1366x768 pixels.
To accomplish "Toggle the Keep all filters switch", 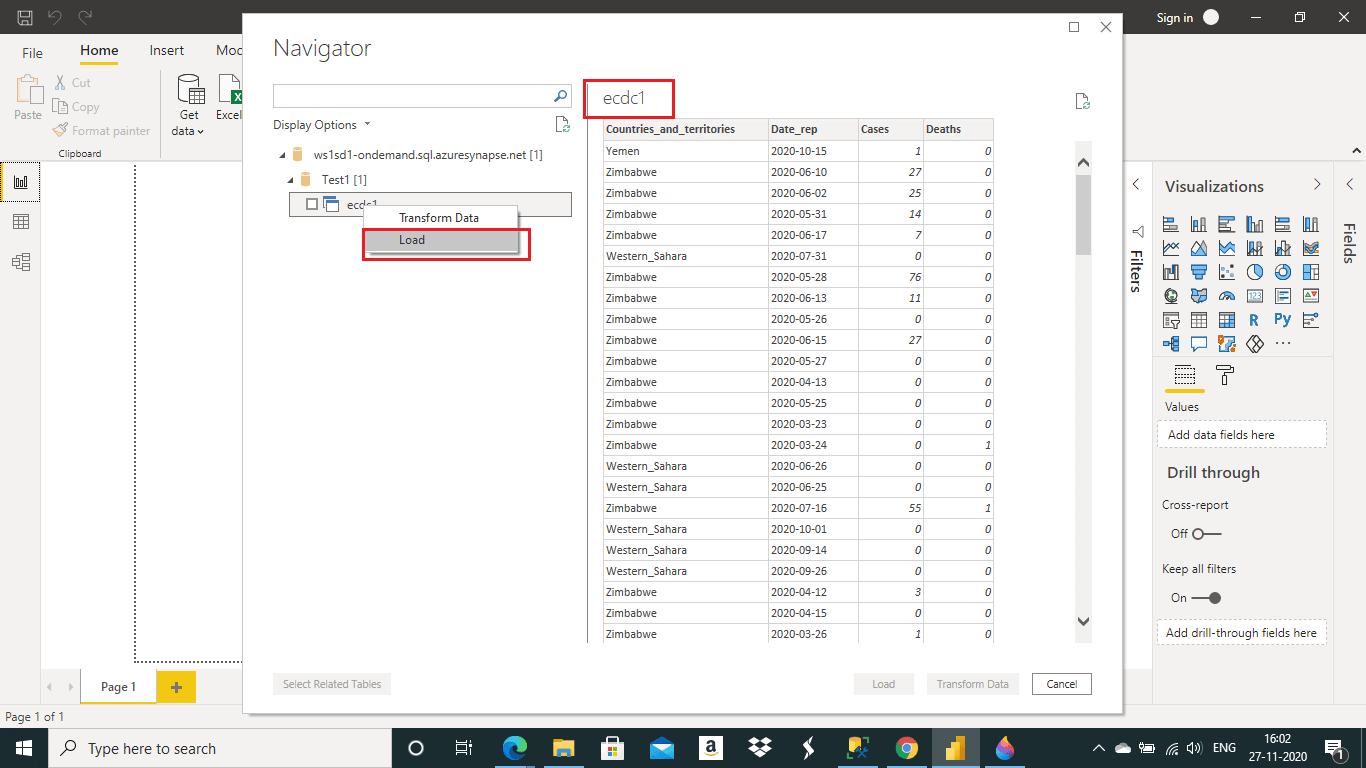I will (1206, 598).
